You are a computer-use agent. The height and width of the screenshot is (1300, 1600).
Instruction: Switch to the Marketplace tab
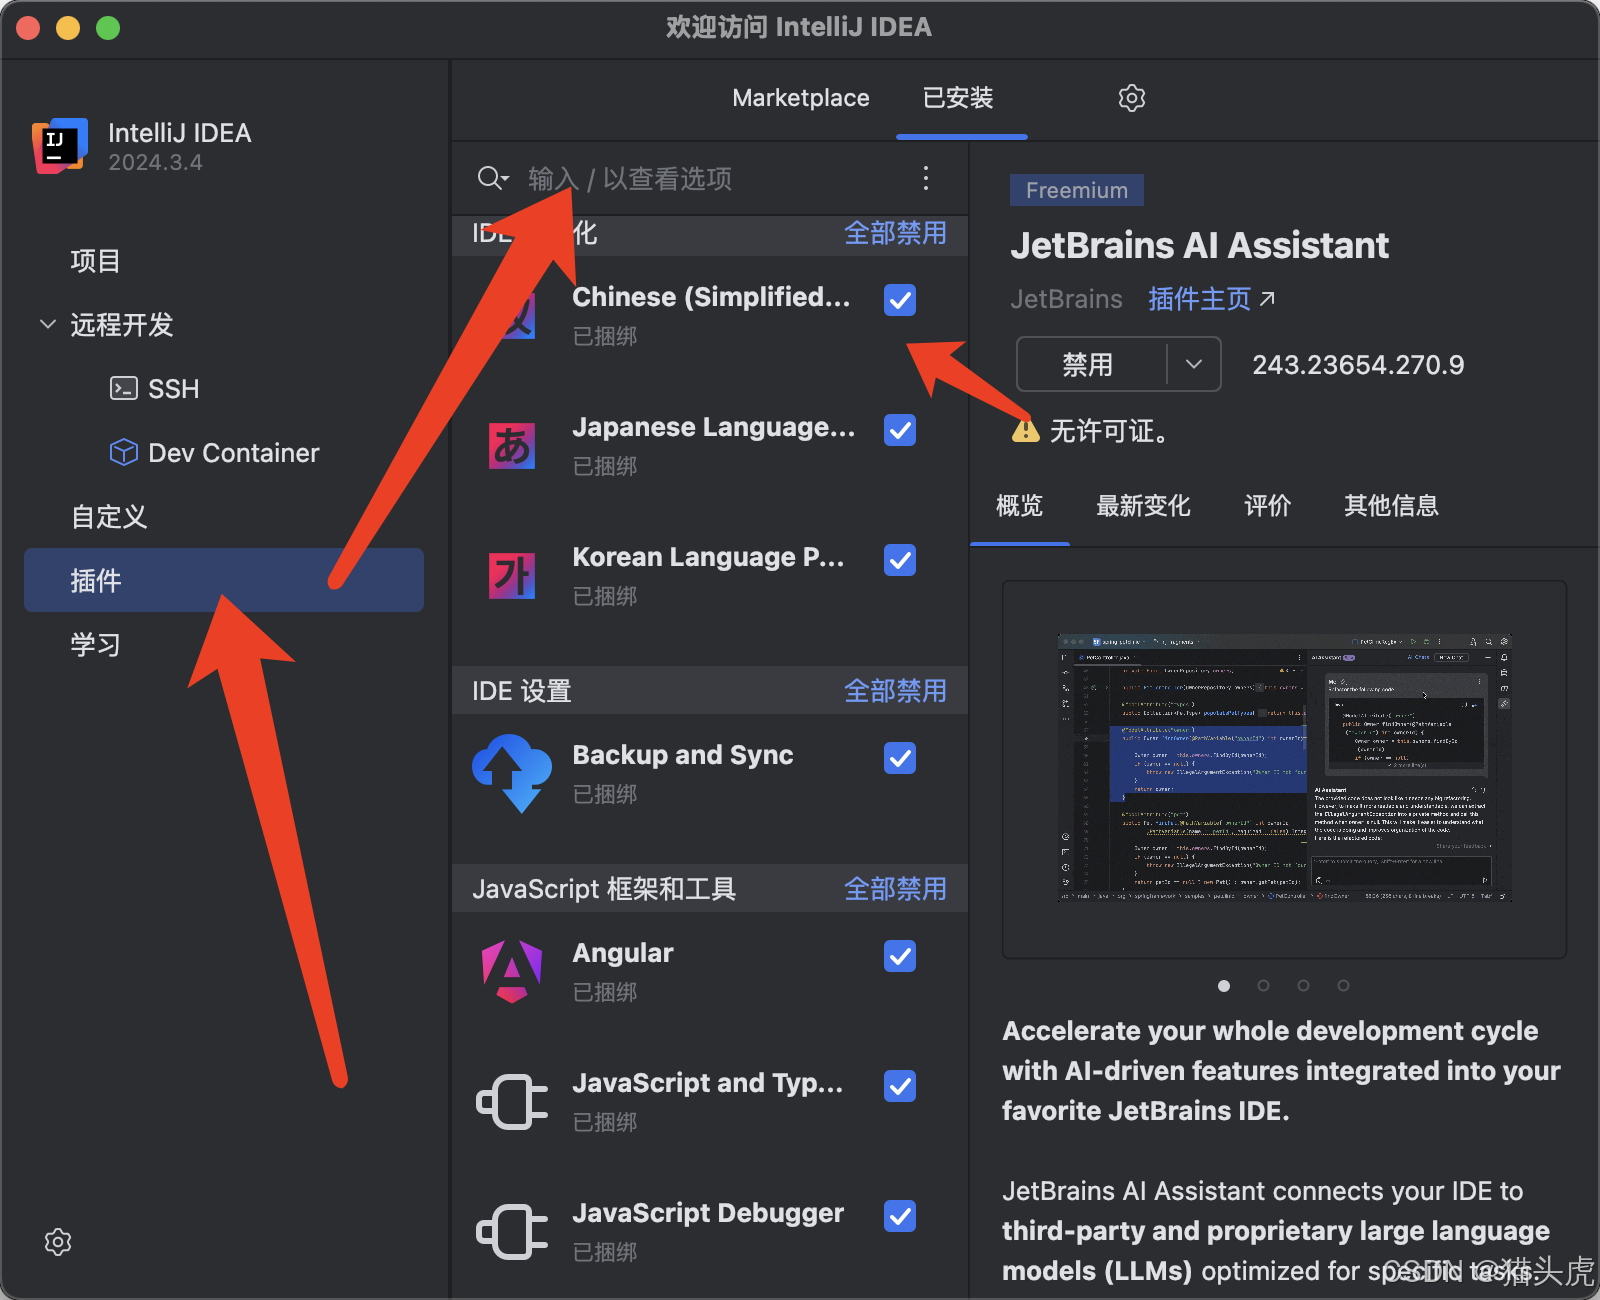click(801, 98)
